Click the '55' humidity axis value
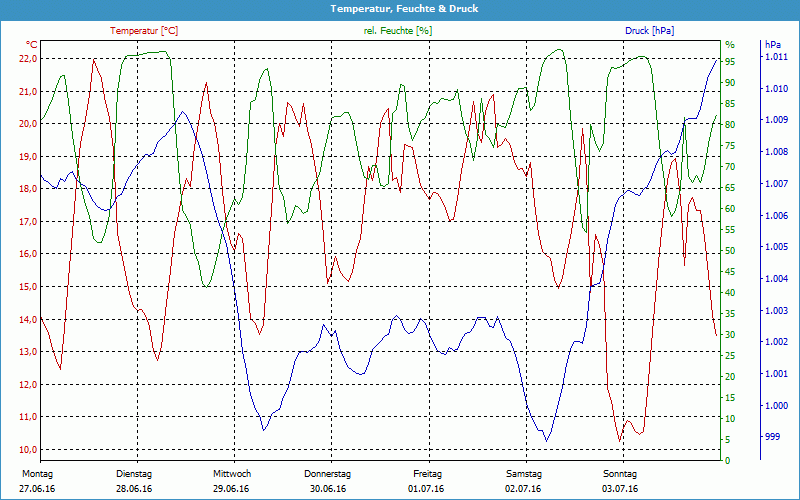The height and width of the screenshot is (500, 800). pyautogui.click(x=730, y=230)
